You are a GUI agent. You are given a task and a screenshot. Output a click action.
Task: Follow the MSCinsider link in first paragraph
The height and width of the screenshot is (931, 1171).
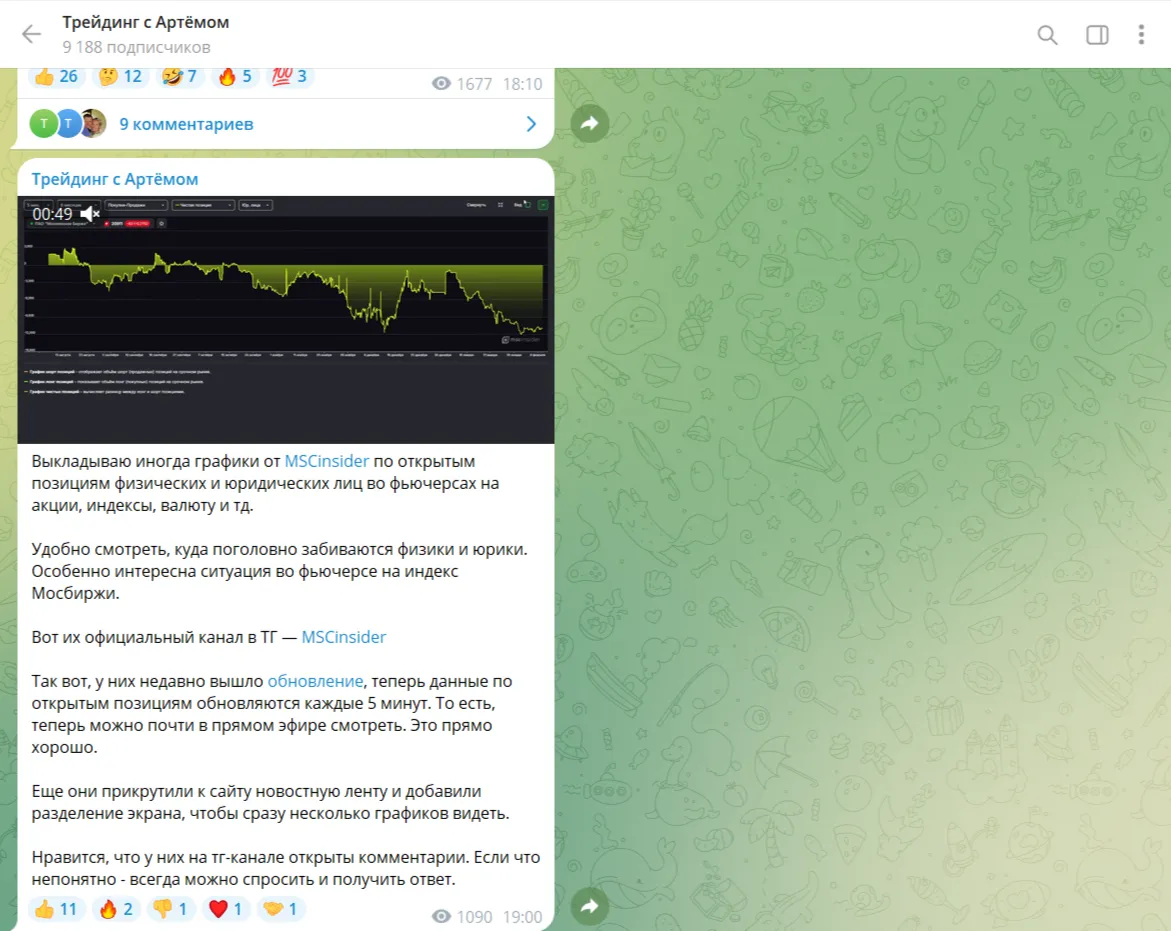point(327,461)
